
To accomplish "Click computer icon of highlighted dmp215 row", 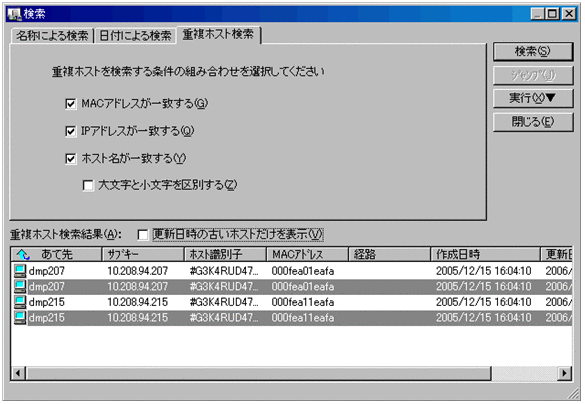I will 20,317.
